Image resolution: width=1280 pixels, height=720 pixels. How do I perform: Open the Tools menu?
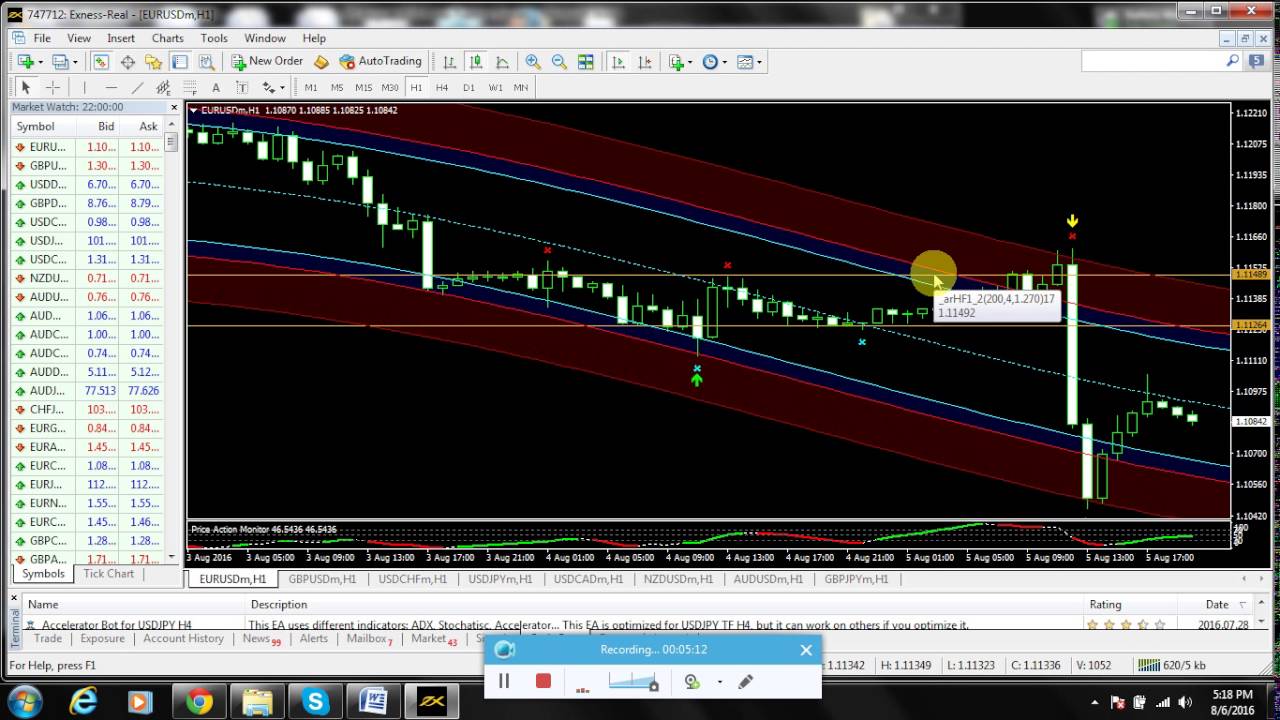point(214,38)
